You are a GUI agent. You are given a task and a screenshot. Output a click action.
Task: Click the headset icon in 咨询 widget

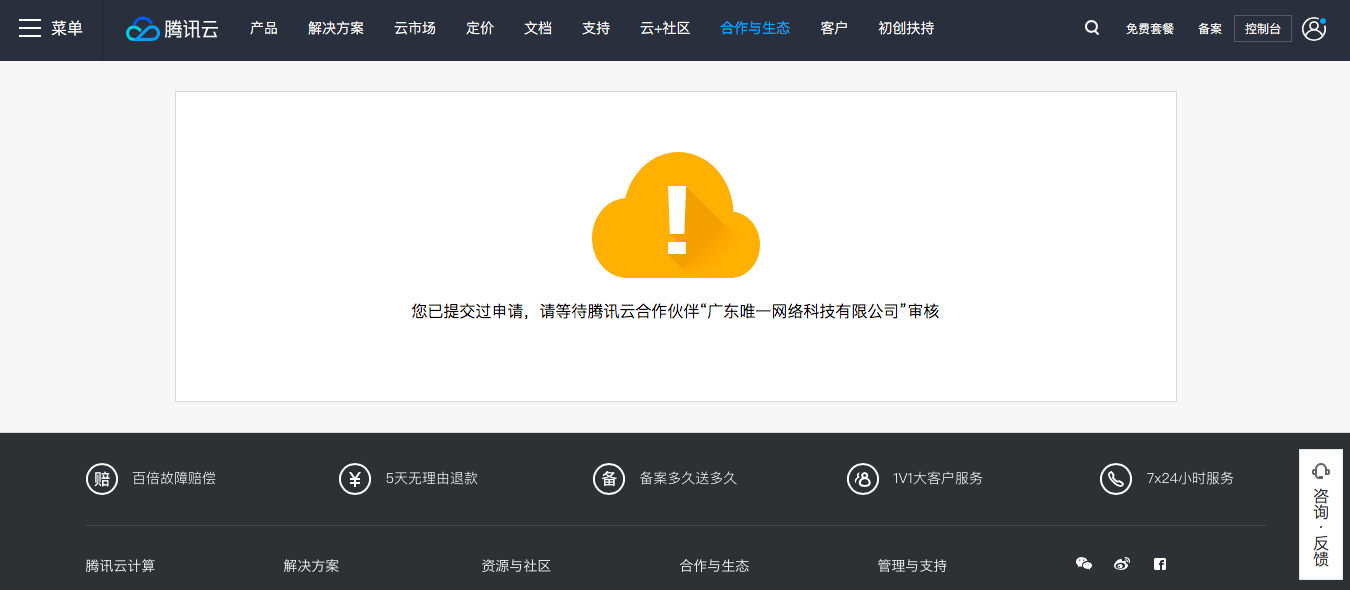tap(1320, 471)
